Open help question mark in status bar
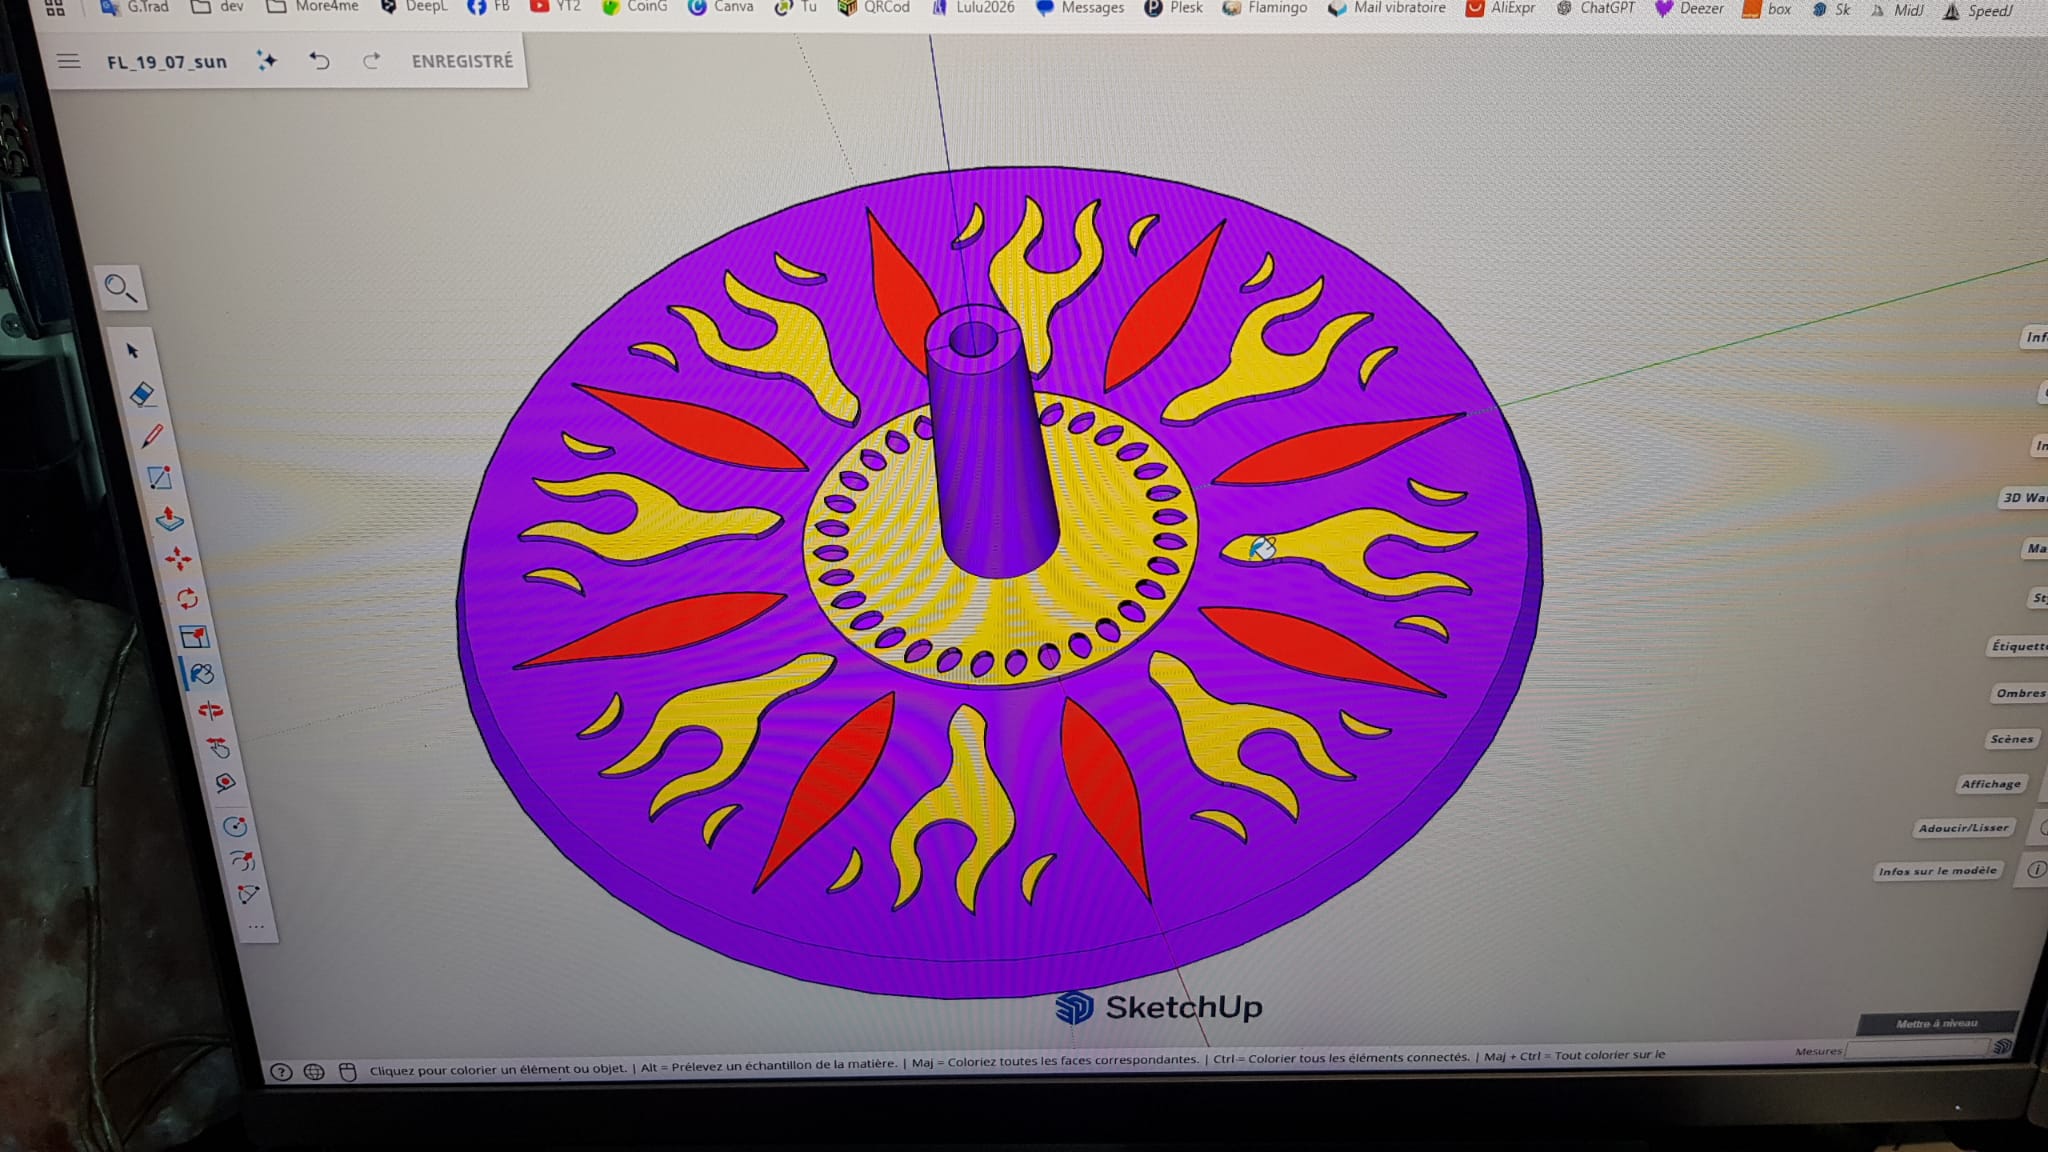Screen dimensions: 2048x1152 tap(281, 1072)
